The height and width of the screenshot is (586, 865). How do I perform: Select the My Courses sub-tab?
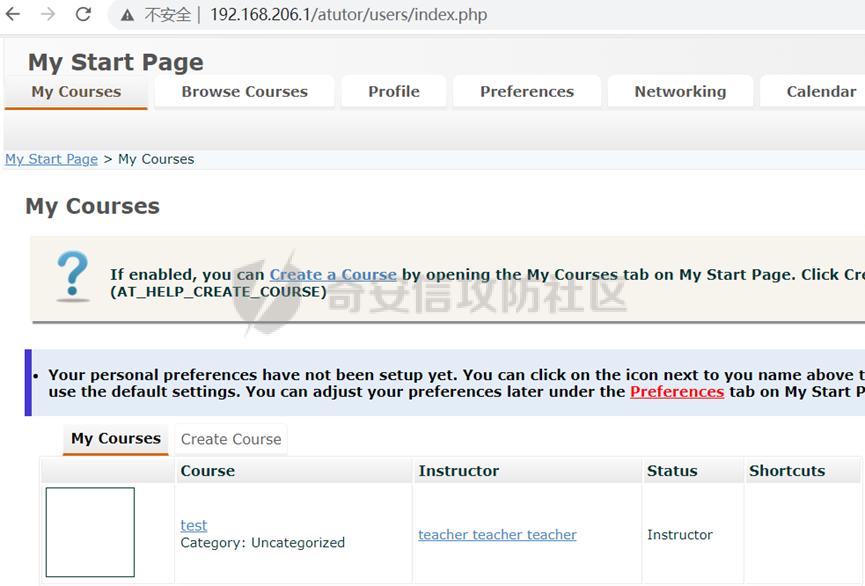pyautogui.click(x=116, y=439)
